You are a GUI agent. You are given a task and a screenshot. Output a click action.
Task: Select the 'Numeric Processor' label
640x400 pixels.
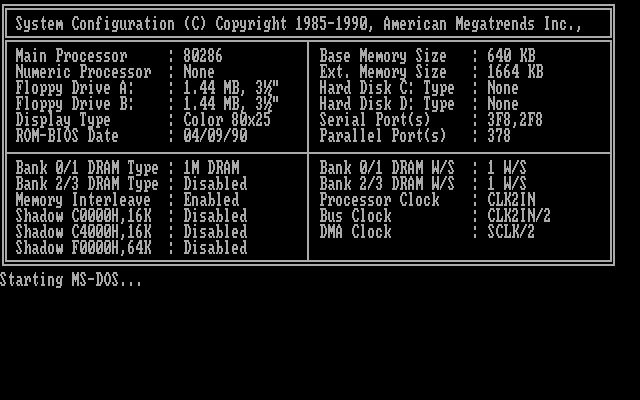tap(83, 72)
